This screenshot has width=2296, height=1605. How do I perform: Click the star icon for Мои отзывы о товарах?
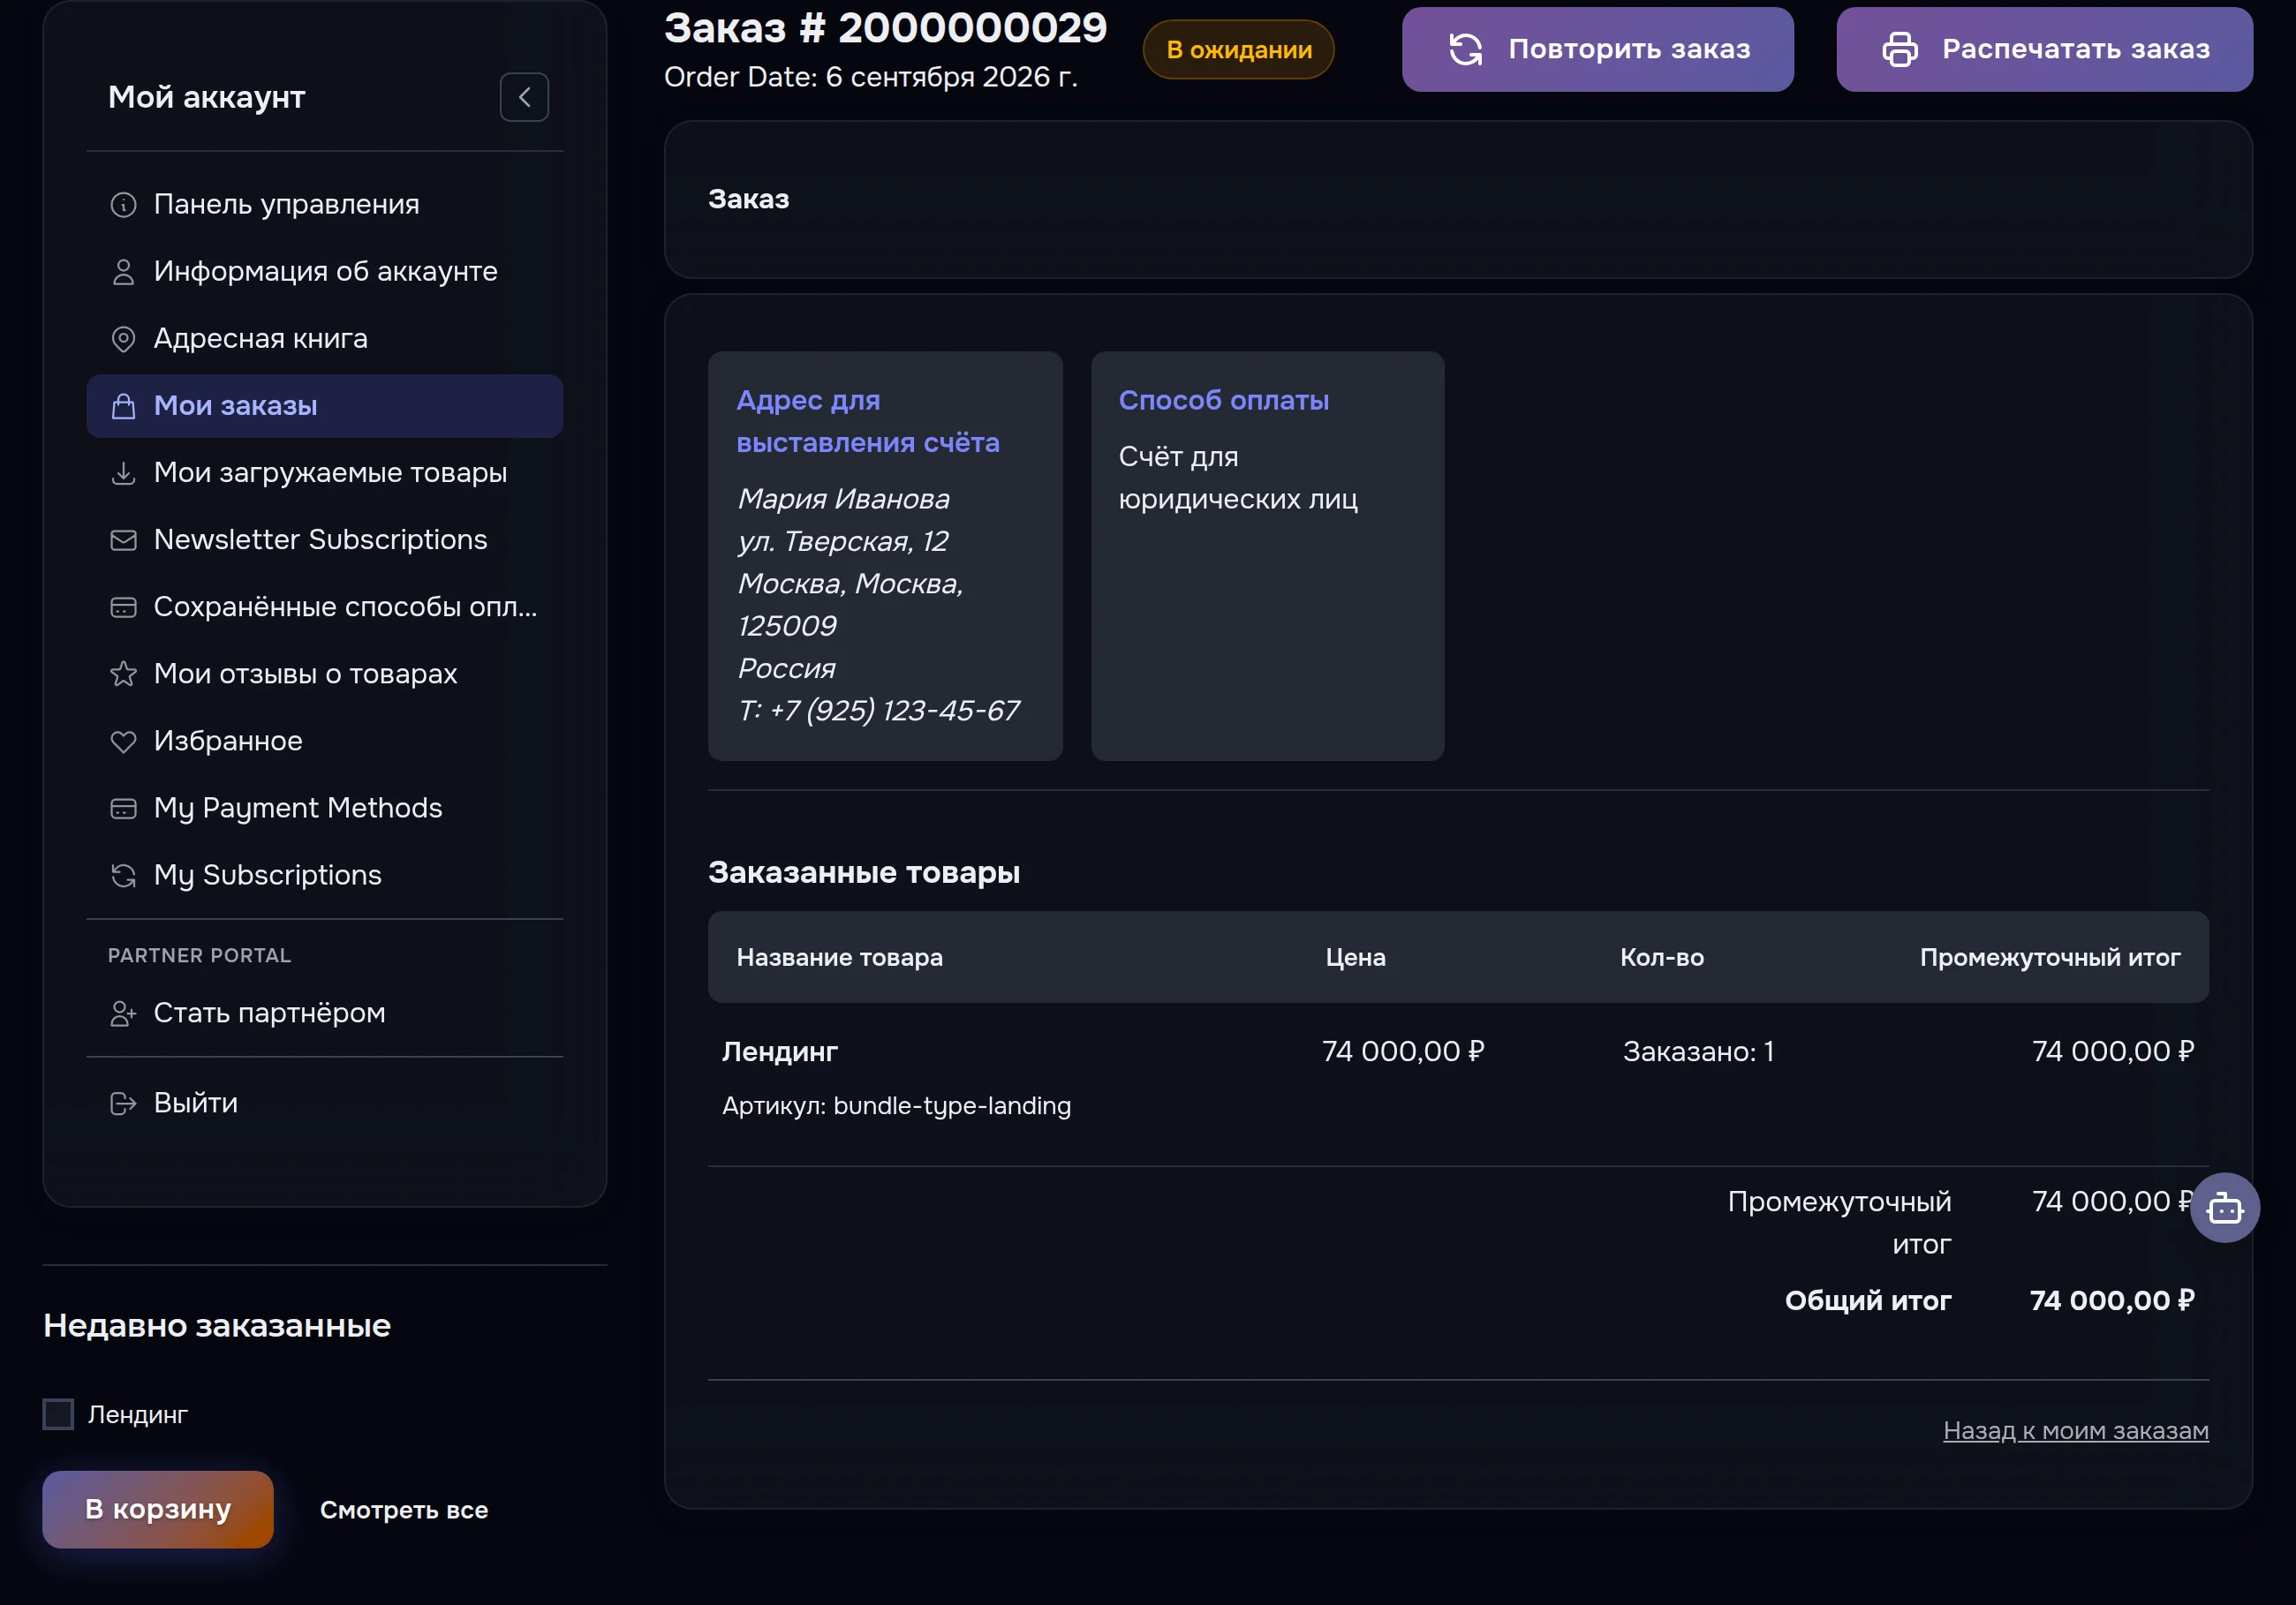[x=123, y=674]
